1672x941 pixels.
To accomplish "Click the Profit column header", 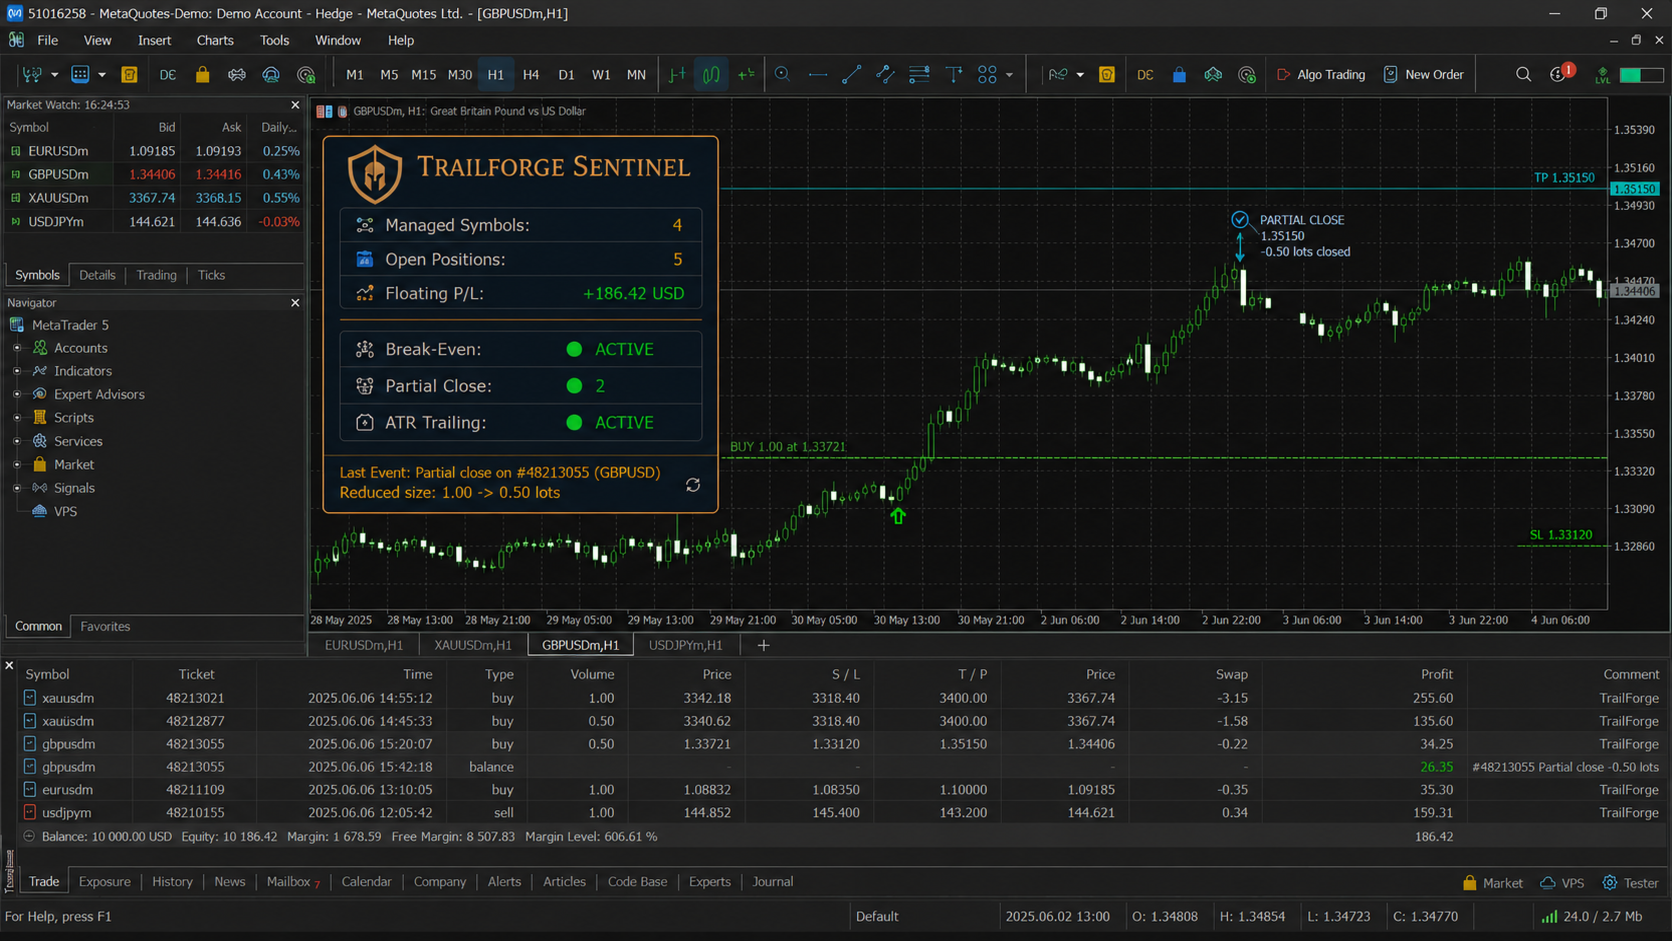I will [x=1437, y=675].
